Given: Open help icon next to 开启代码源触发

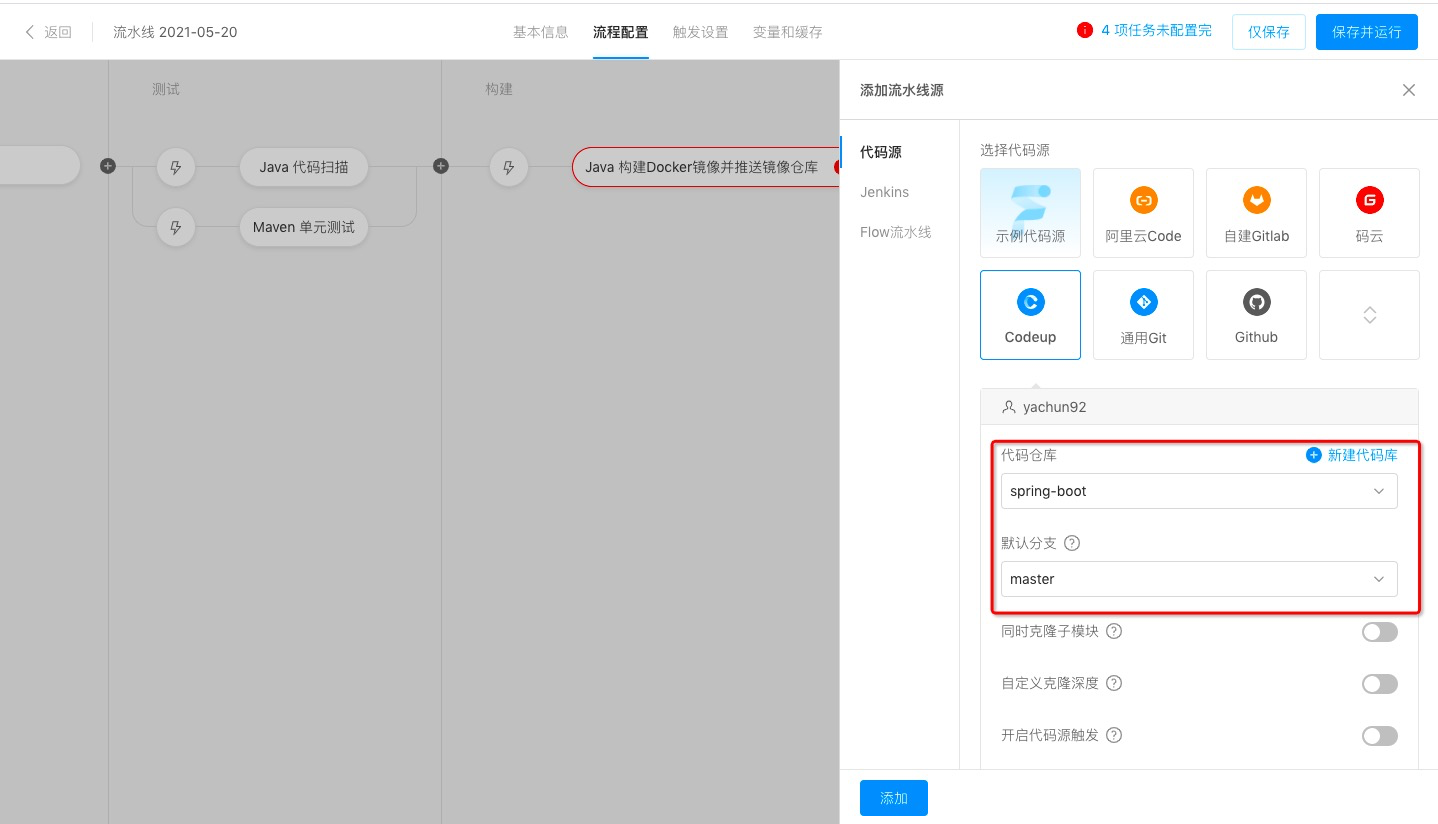Looking at the screenshot, I should [x=1114, y=735].
